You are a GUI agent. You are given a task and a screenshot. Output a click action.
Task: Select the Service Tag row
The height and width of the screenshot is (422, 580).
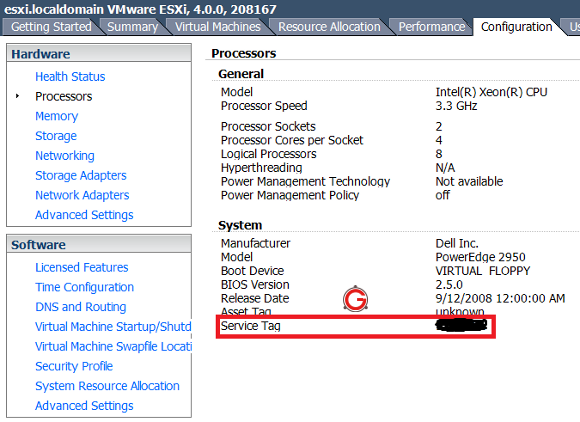pyautogui.click(x=355, y=326)
